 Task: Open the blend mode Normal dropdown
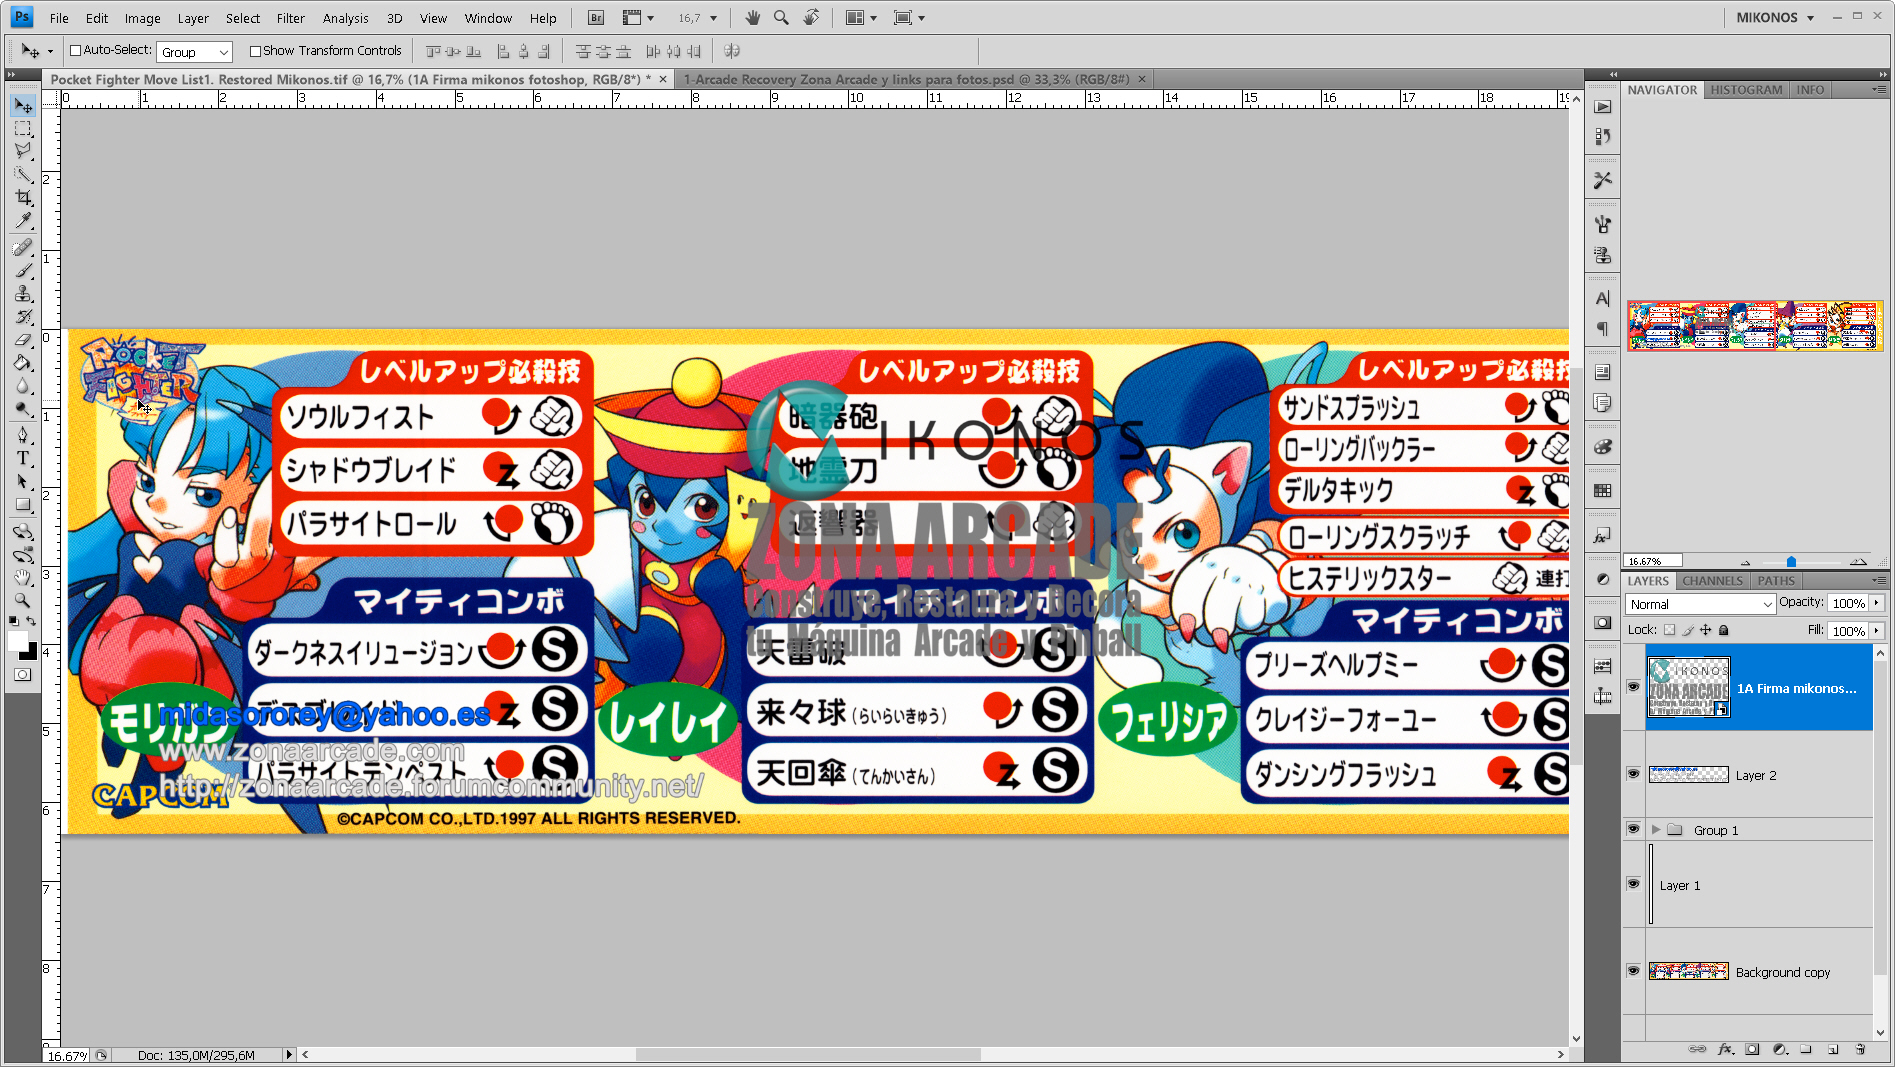pyautogui.click(x=1698, y=604)
